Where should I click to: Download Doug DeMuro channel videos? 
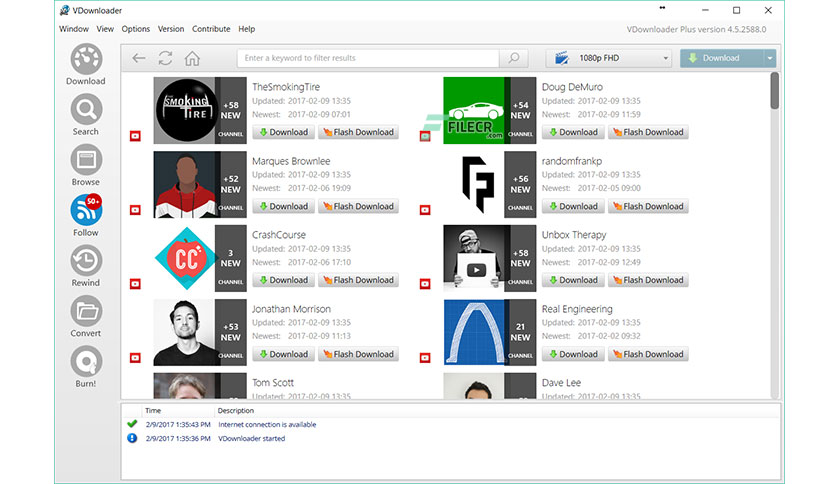(573, 132)
